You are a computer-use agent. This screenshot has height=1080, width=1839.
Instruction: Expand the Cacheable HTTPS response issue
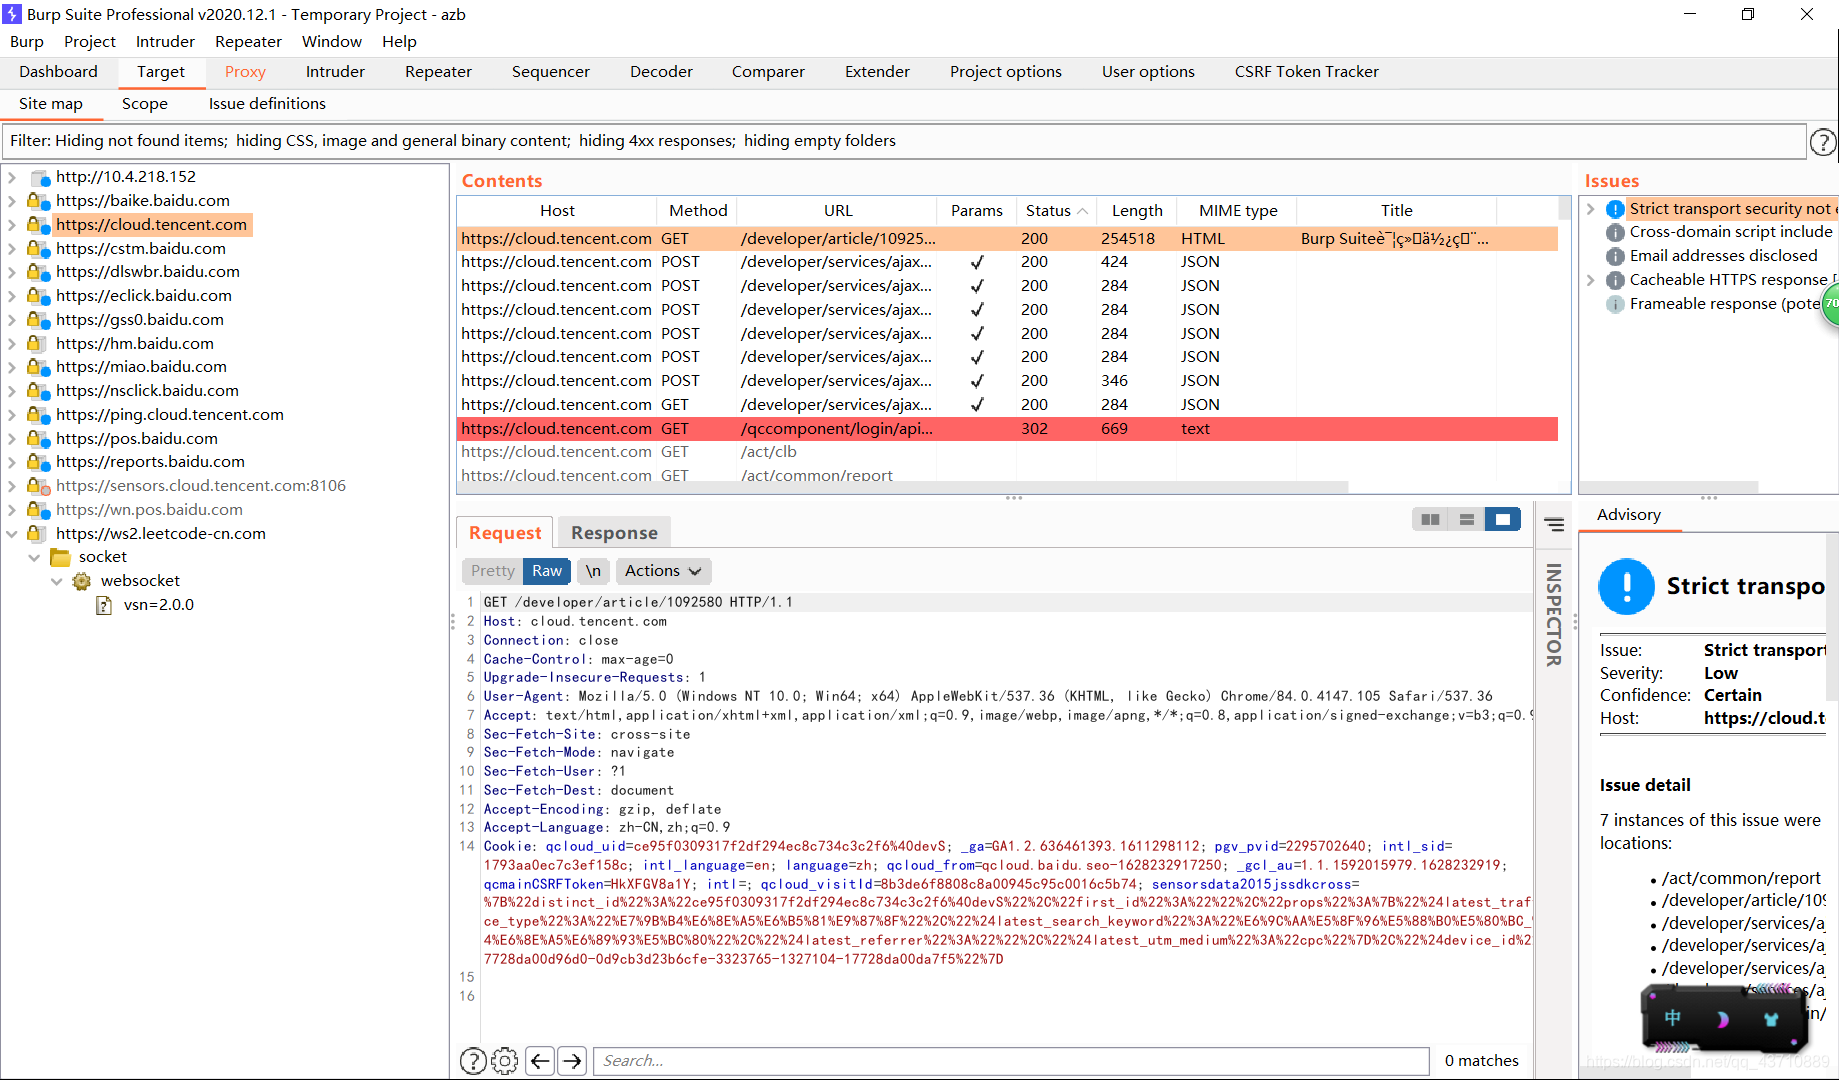(1590, 280)
